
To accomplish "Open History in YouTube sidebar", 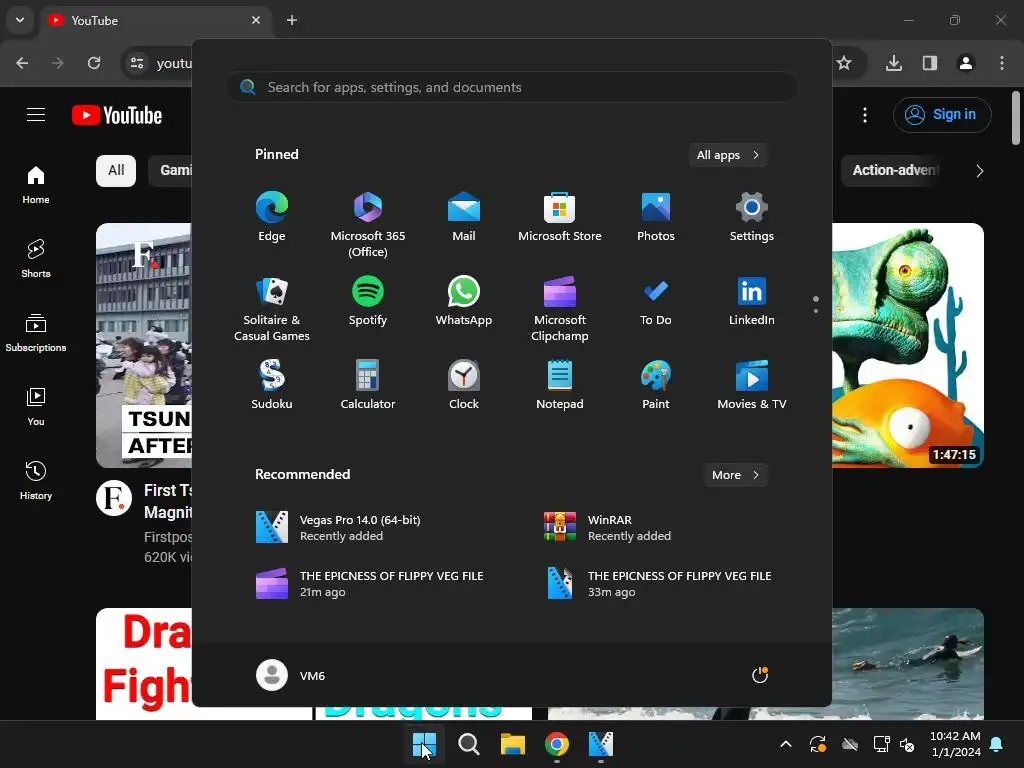I will coord(36,480).
